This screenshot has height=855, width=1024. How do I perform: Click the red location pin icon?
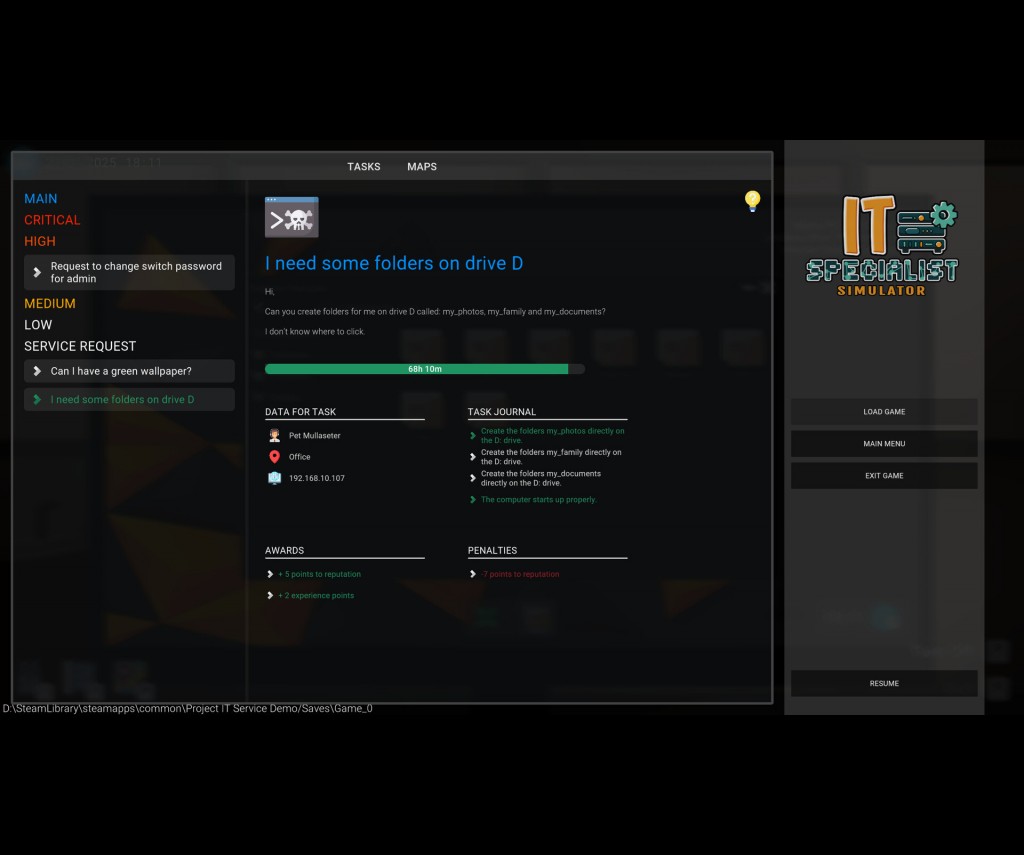[274, 457]
